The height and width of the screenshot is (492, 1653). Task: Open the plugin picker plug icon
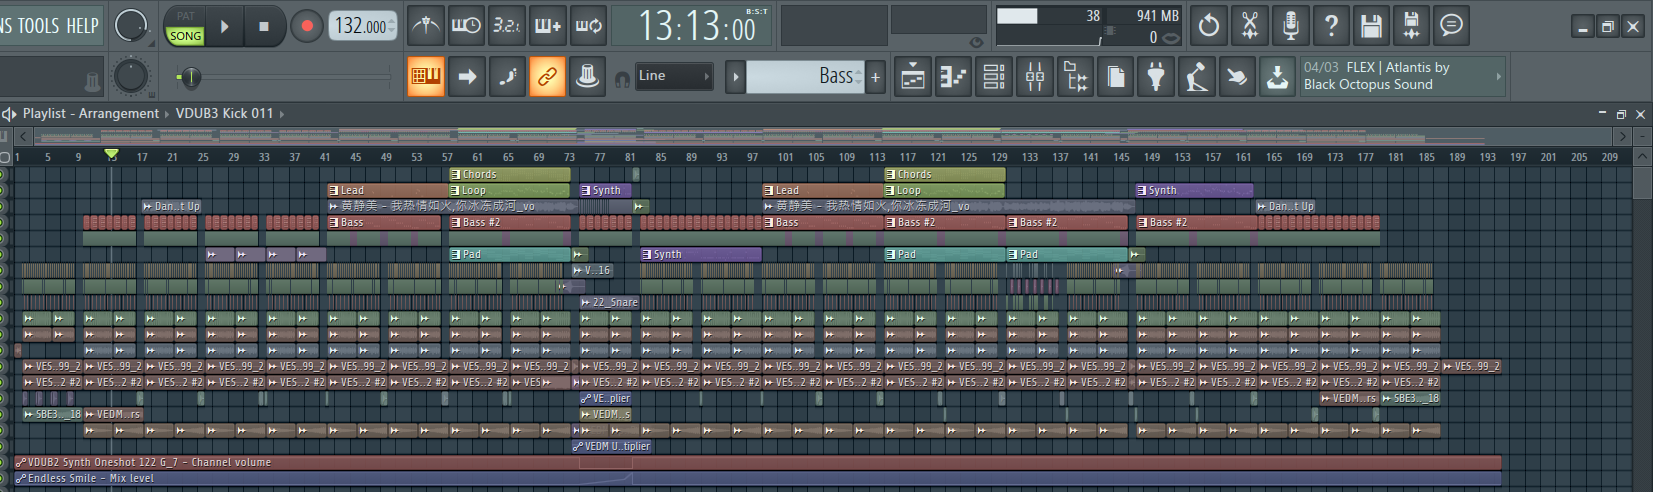(x=1156, y=76)
